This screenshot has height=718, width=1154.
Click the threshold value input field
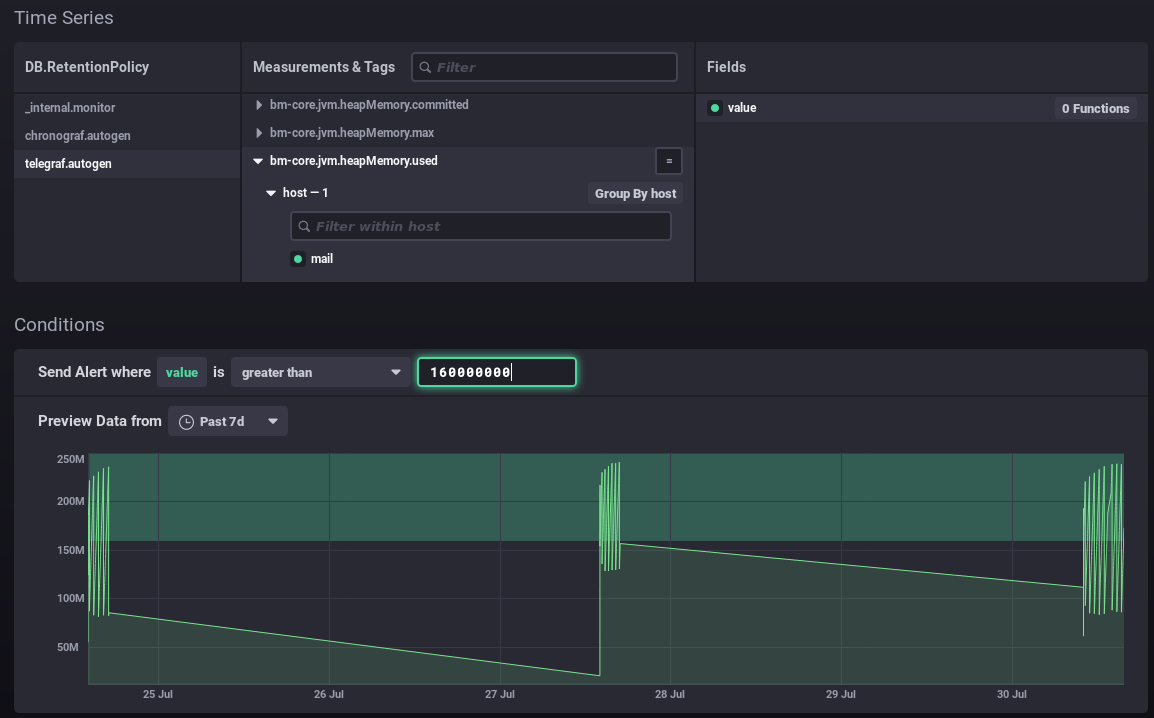point(496,372)
